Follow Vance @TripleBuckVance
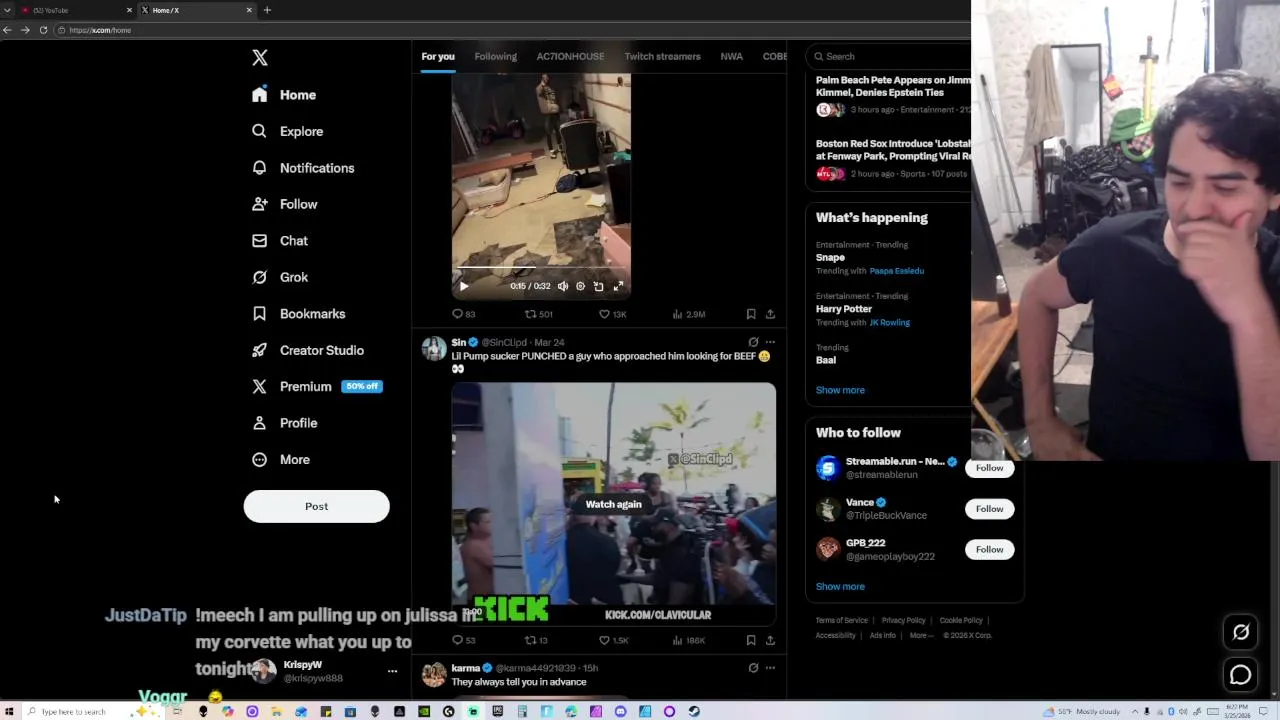The height and width of the screenshot is (720, 1280). [989, 509]
